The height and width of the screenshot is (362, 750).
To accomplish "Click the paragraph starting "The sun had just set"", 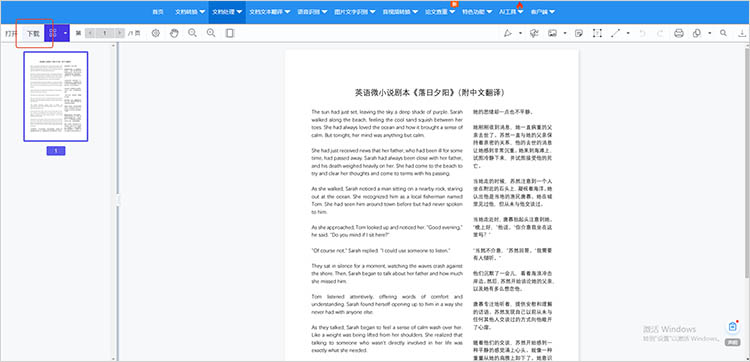I will pos(387,123).
